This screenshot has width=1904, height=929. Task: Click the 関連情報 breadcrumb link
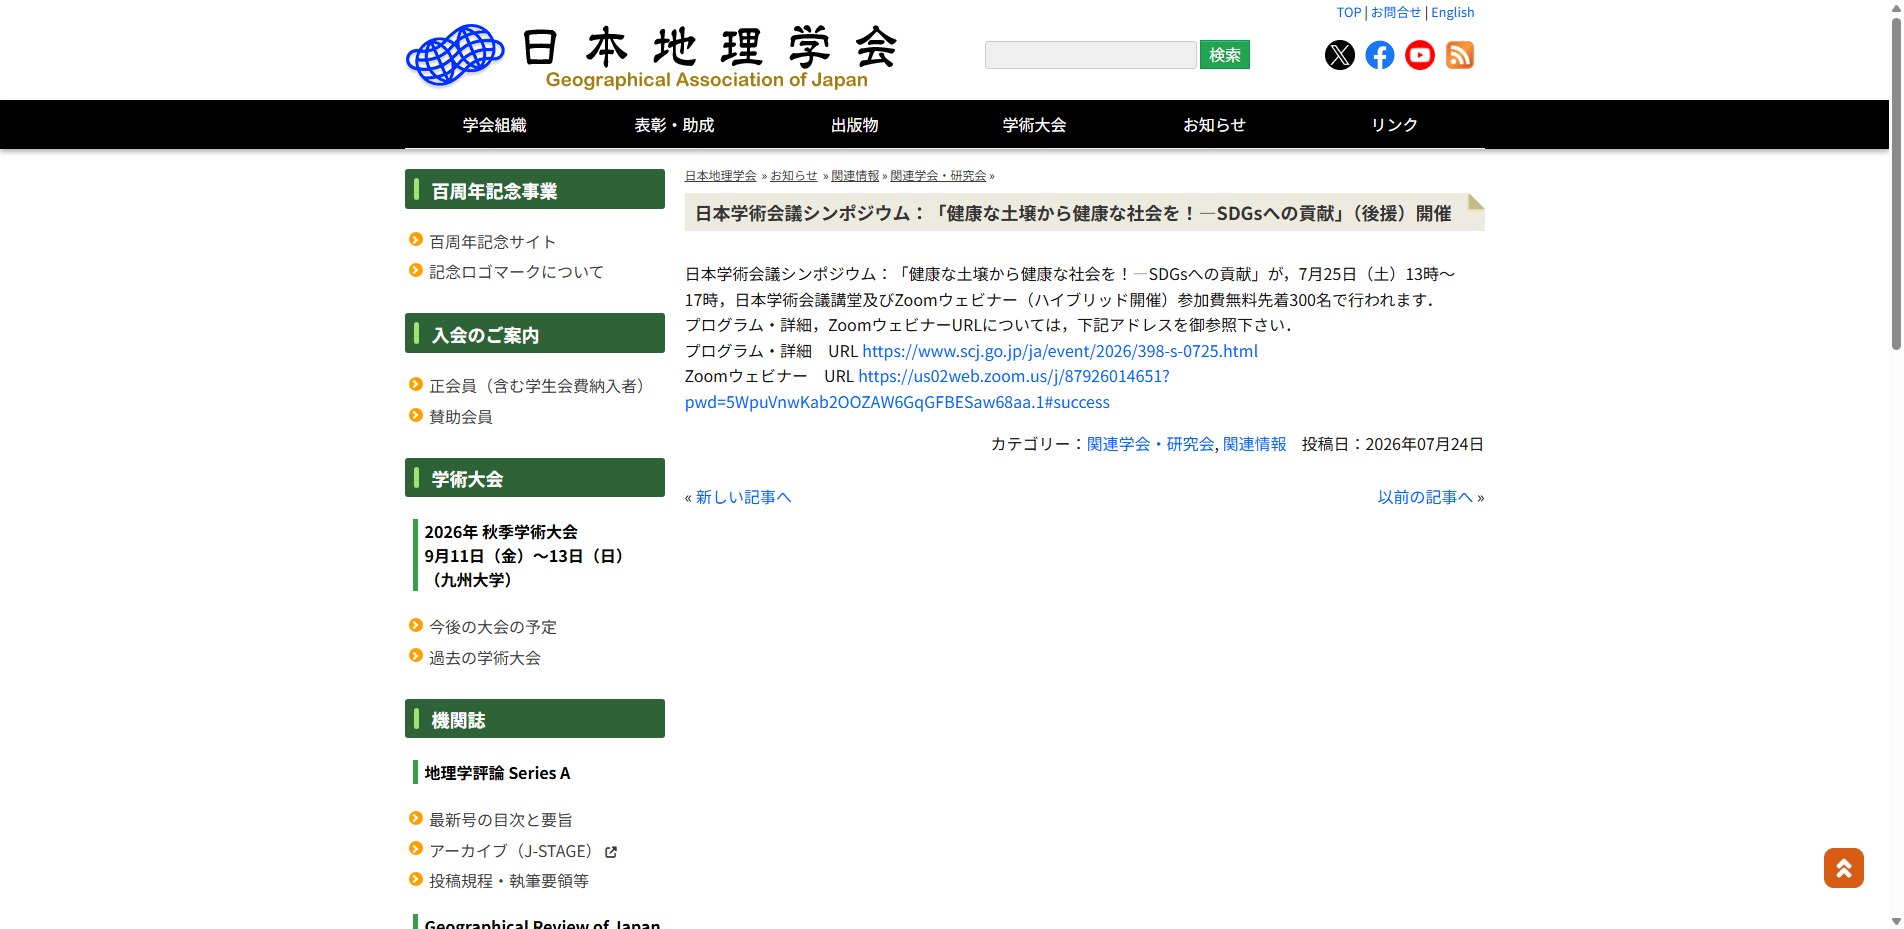[855, 176]
